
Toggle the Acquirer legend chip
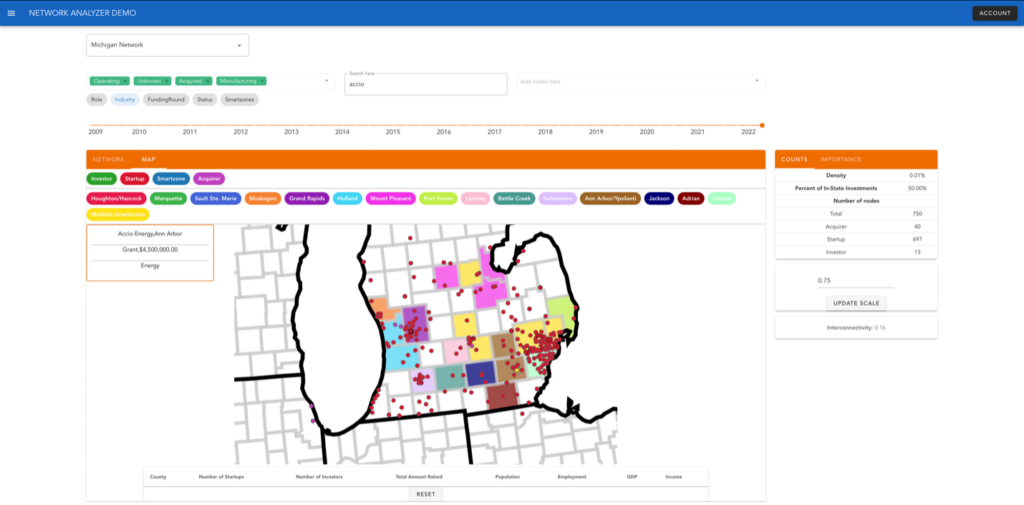209,178
